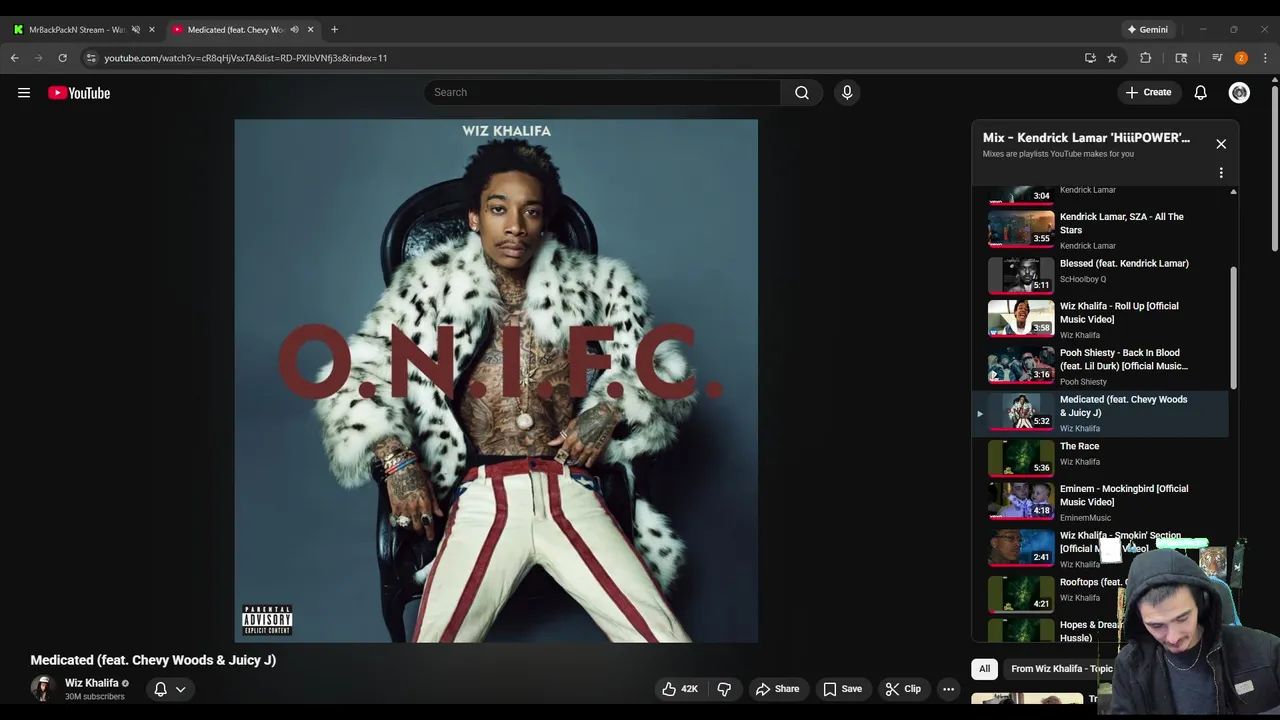The image size is (1280, 720).
Task: View site information icon in address bar
Action: (91, 58)
